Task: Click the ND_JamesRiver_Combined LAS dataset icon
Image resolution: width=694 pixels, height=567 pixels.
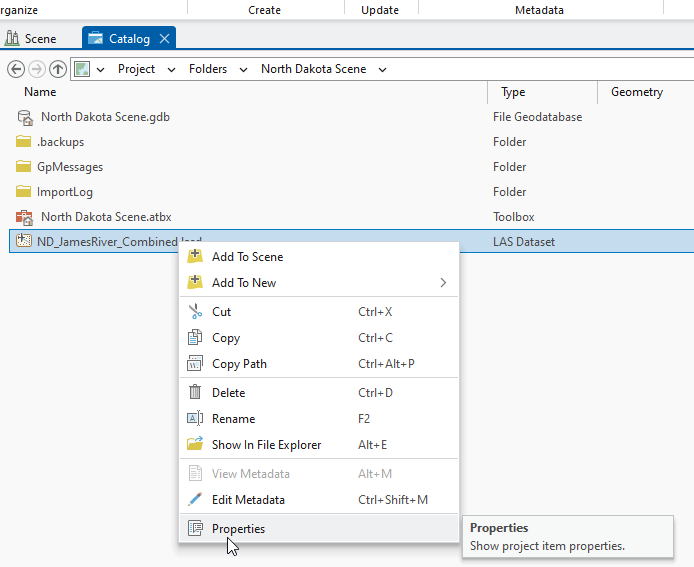Action: coord(24,241)
